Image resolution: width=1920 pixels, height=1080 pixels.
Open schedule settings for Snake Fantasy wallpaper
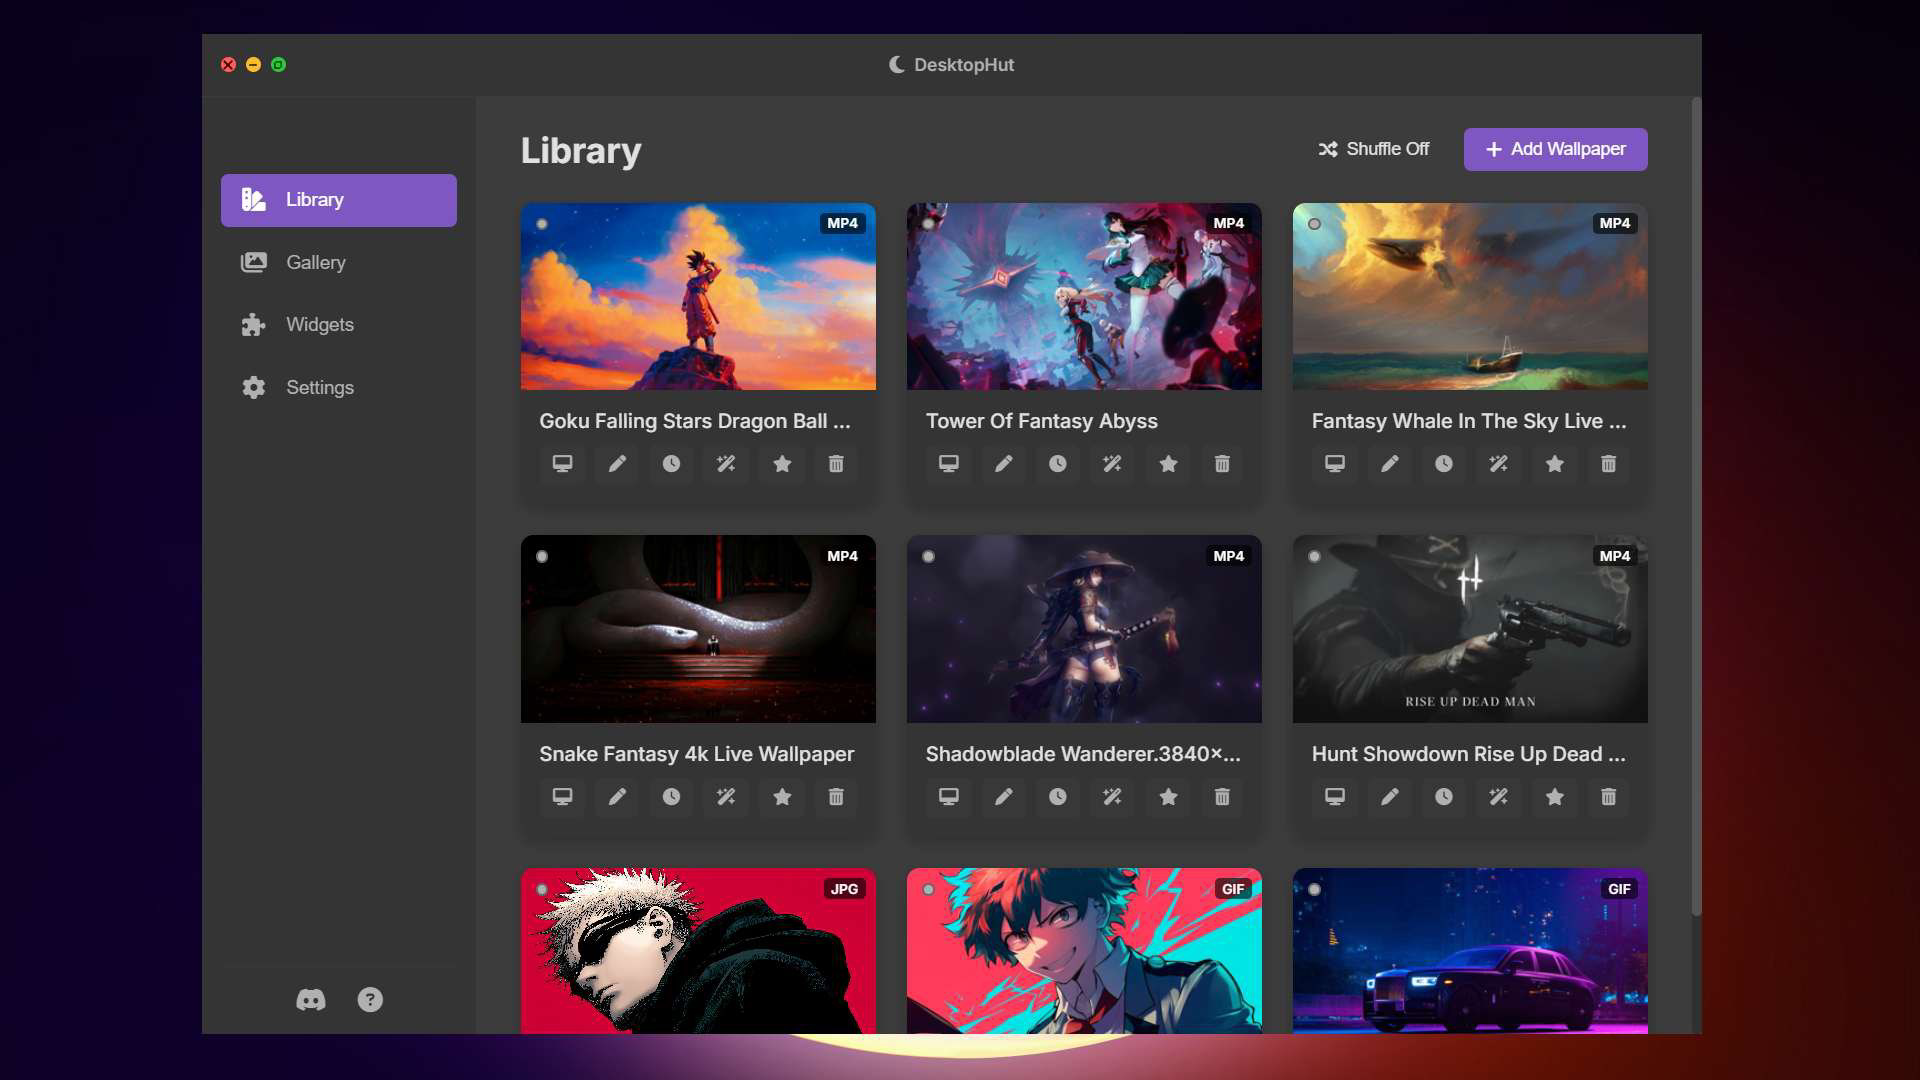point(671,797)
